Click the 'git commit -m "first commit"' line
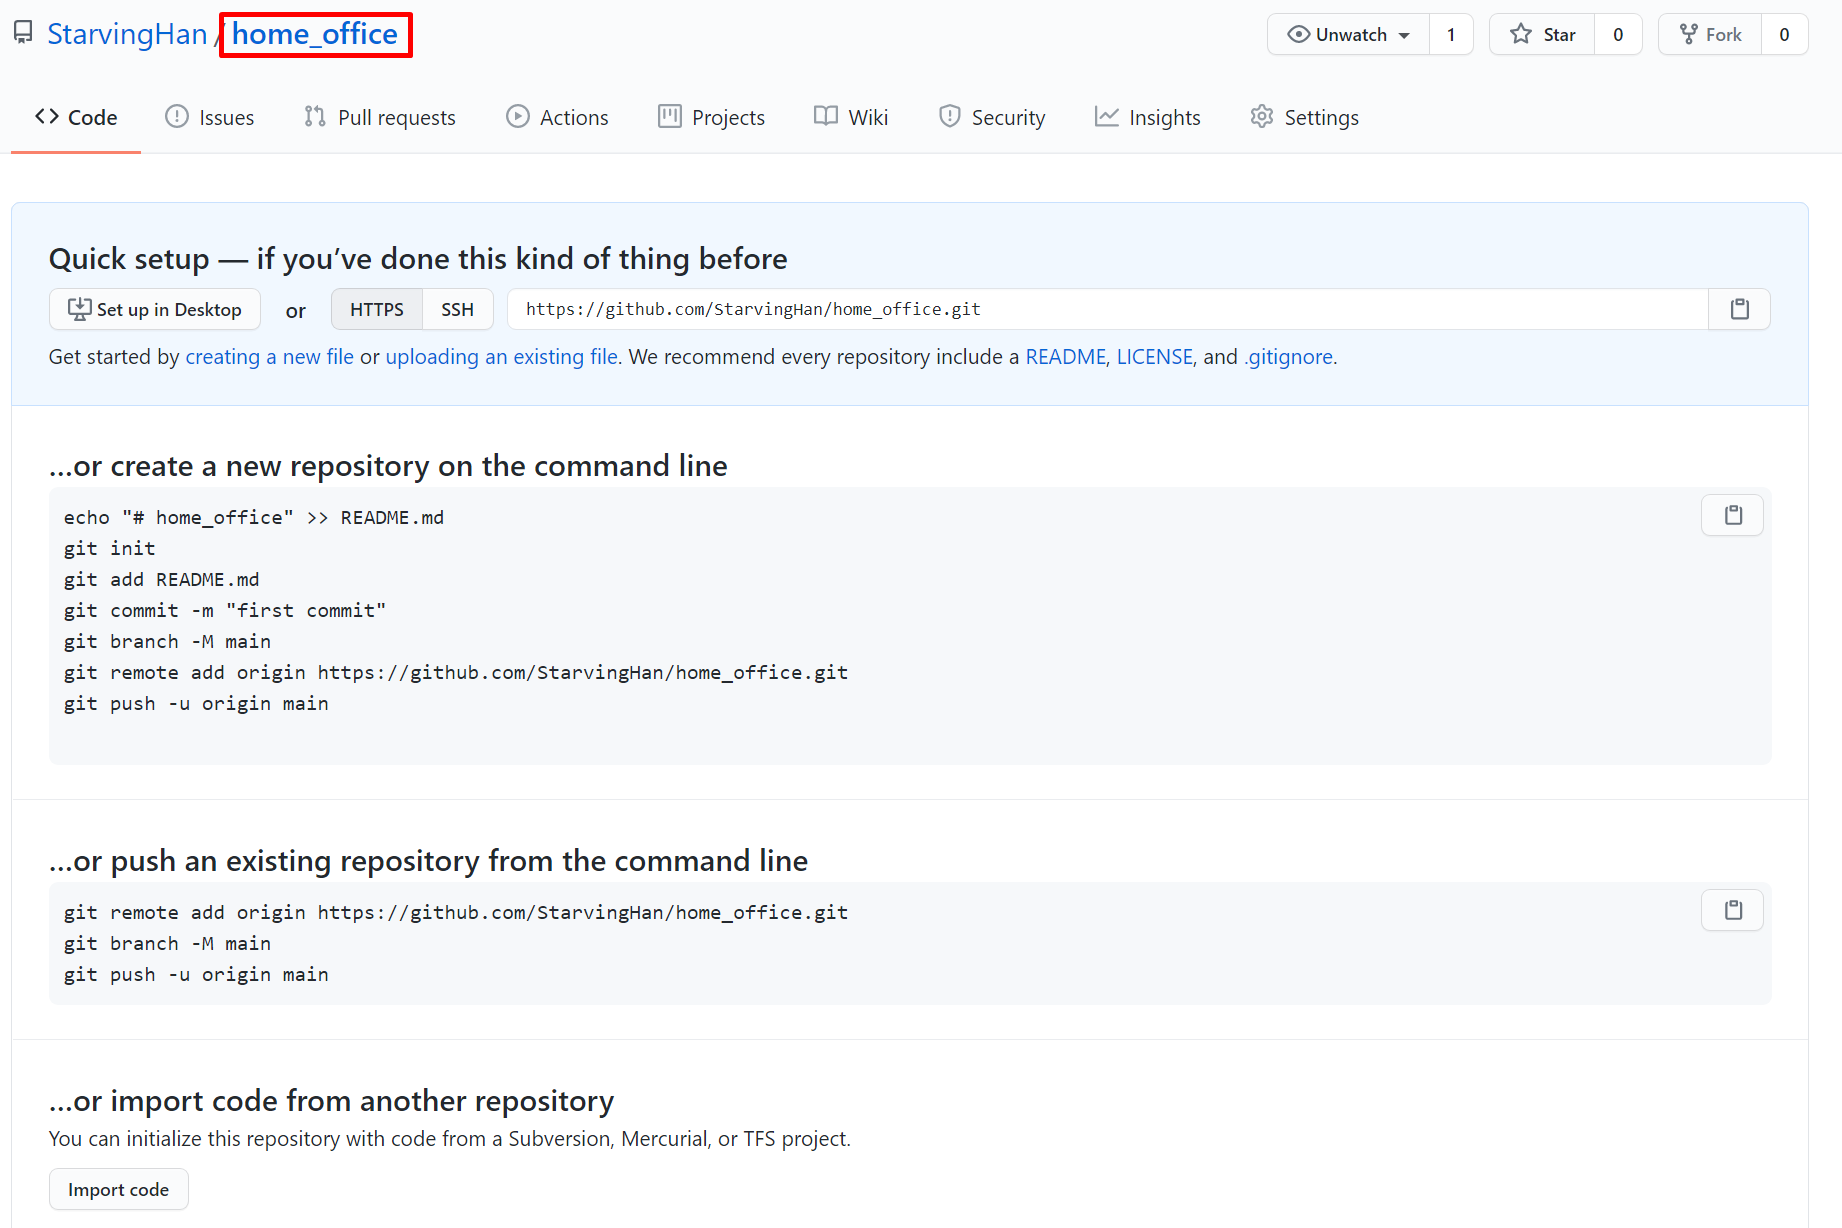Image resolution: width=1842 pixels, height=1228 pixels. [225, 610]
